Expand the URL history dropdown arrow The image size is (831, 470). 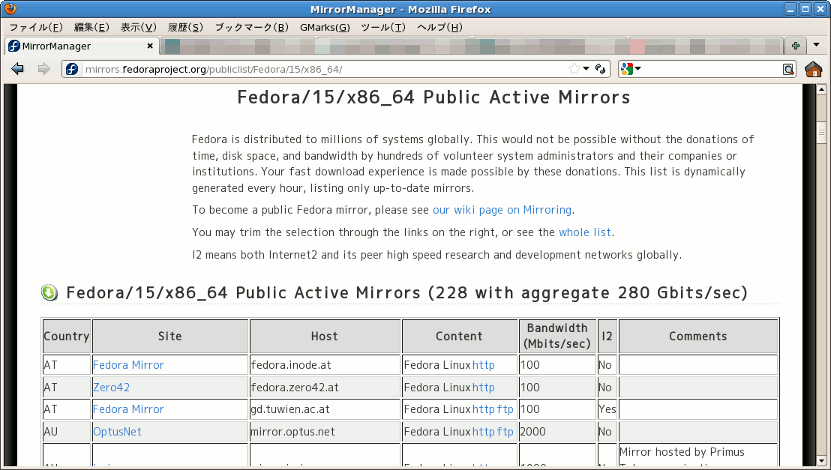[x=586, y=69]
